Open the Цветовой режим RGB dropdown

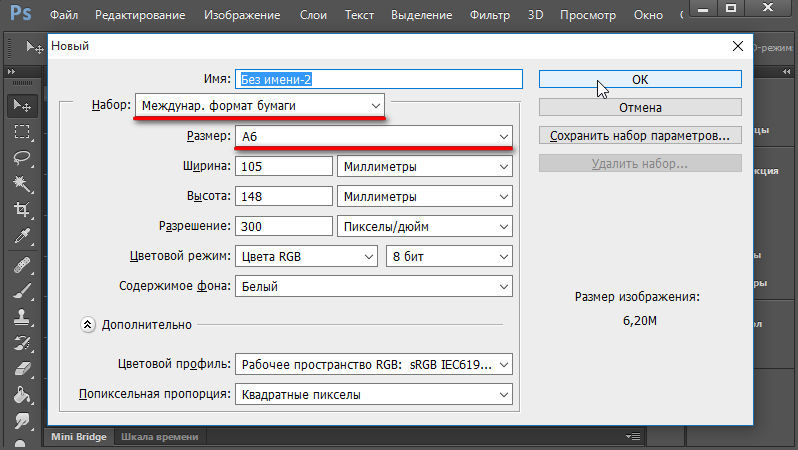tap(306, 257)
